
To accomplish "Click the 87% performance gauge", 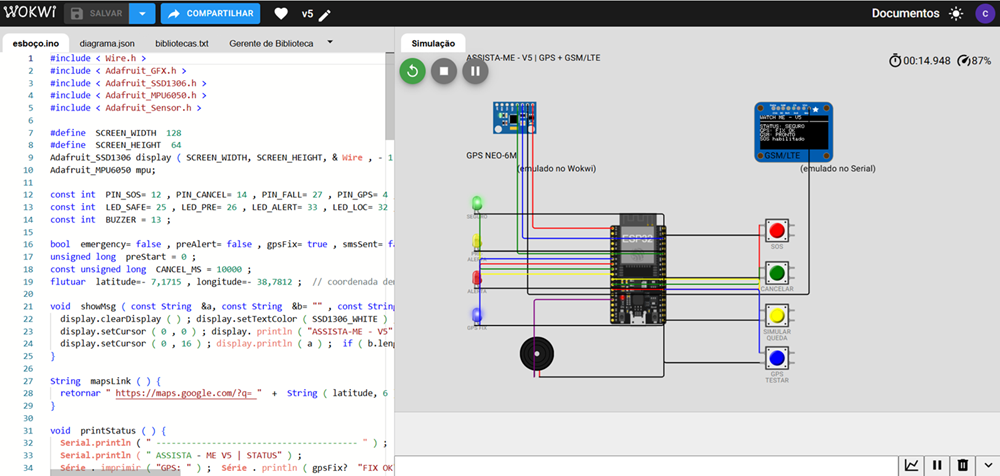I will tap(974, 61).
